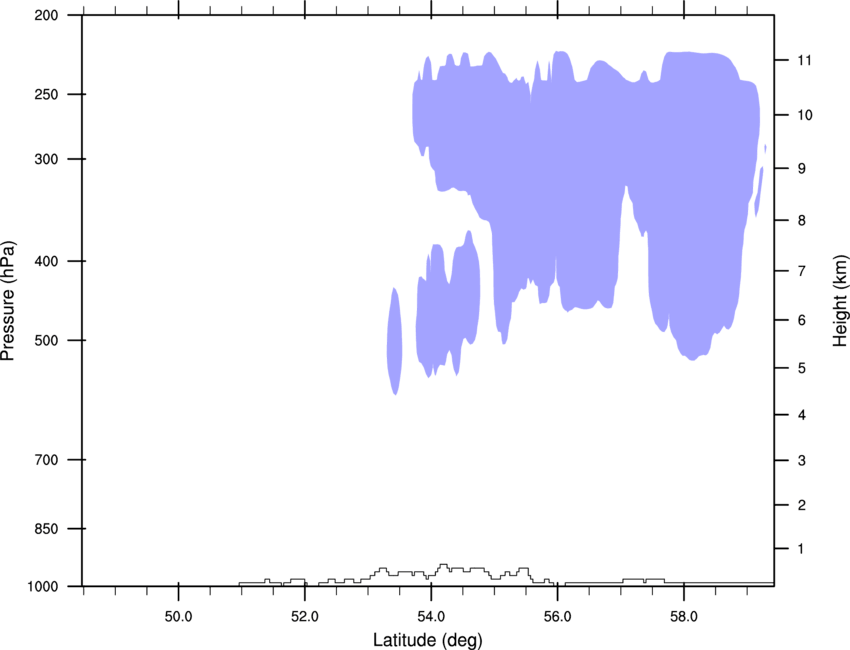Click the 54.0 latitude label

[x=431, y=617]
